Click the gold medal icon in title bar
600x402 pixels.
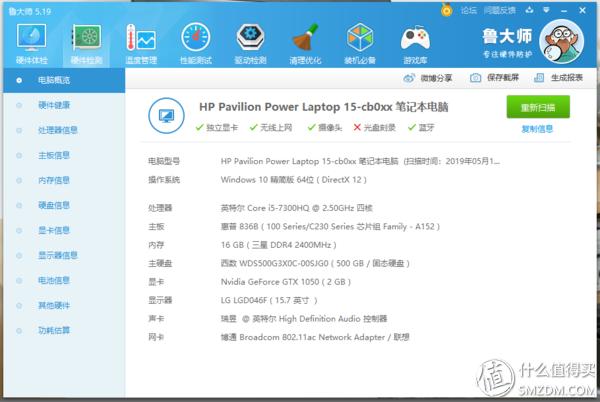pos(446,10)
